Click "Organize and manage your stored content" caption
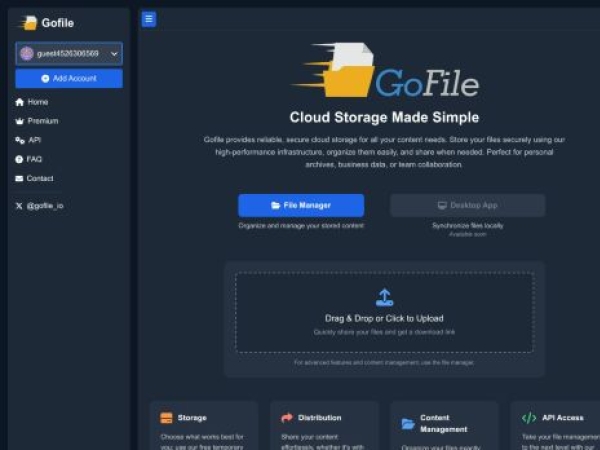Viewport: 600px width, 450px height. pyautogui.click(x=301, y=226)
